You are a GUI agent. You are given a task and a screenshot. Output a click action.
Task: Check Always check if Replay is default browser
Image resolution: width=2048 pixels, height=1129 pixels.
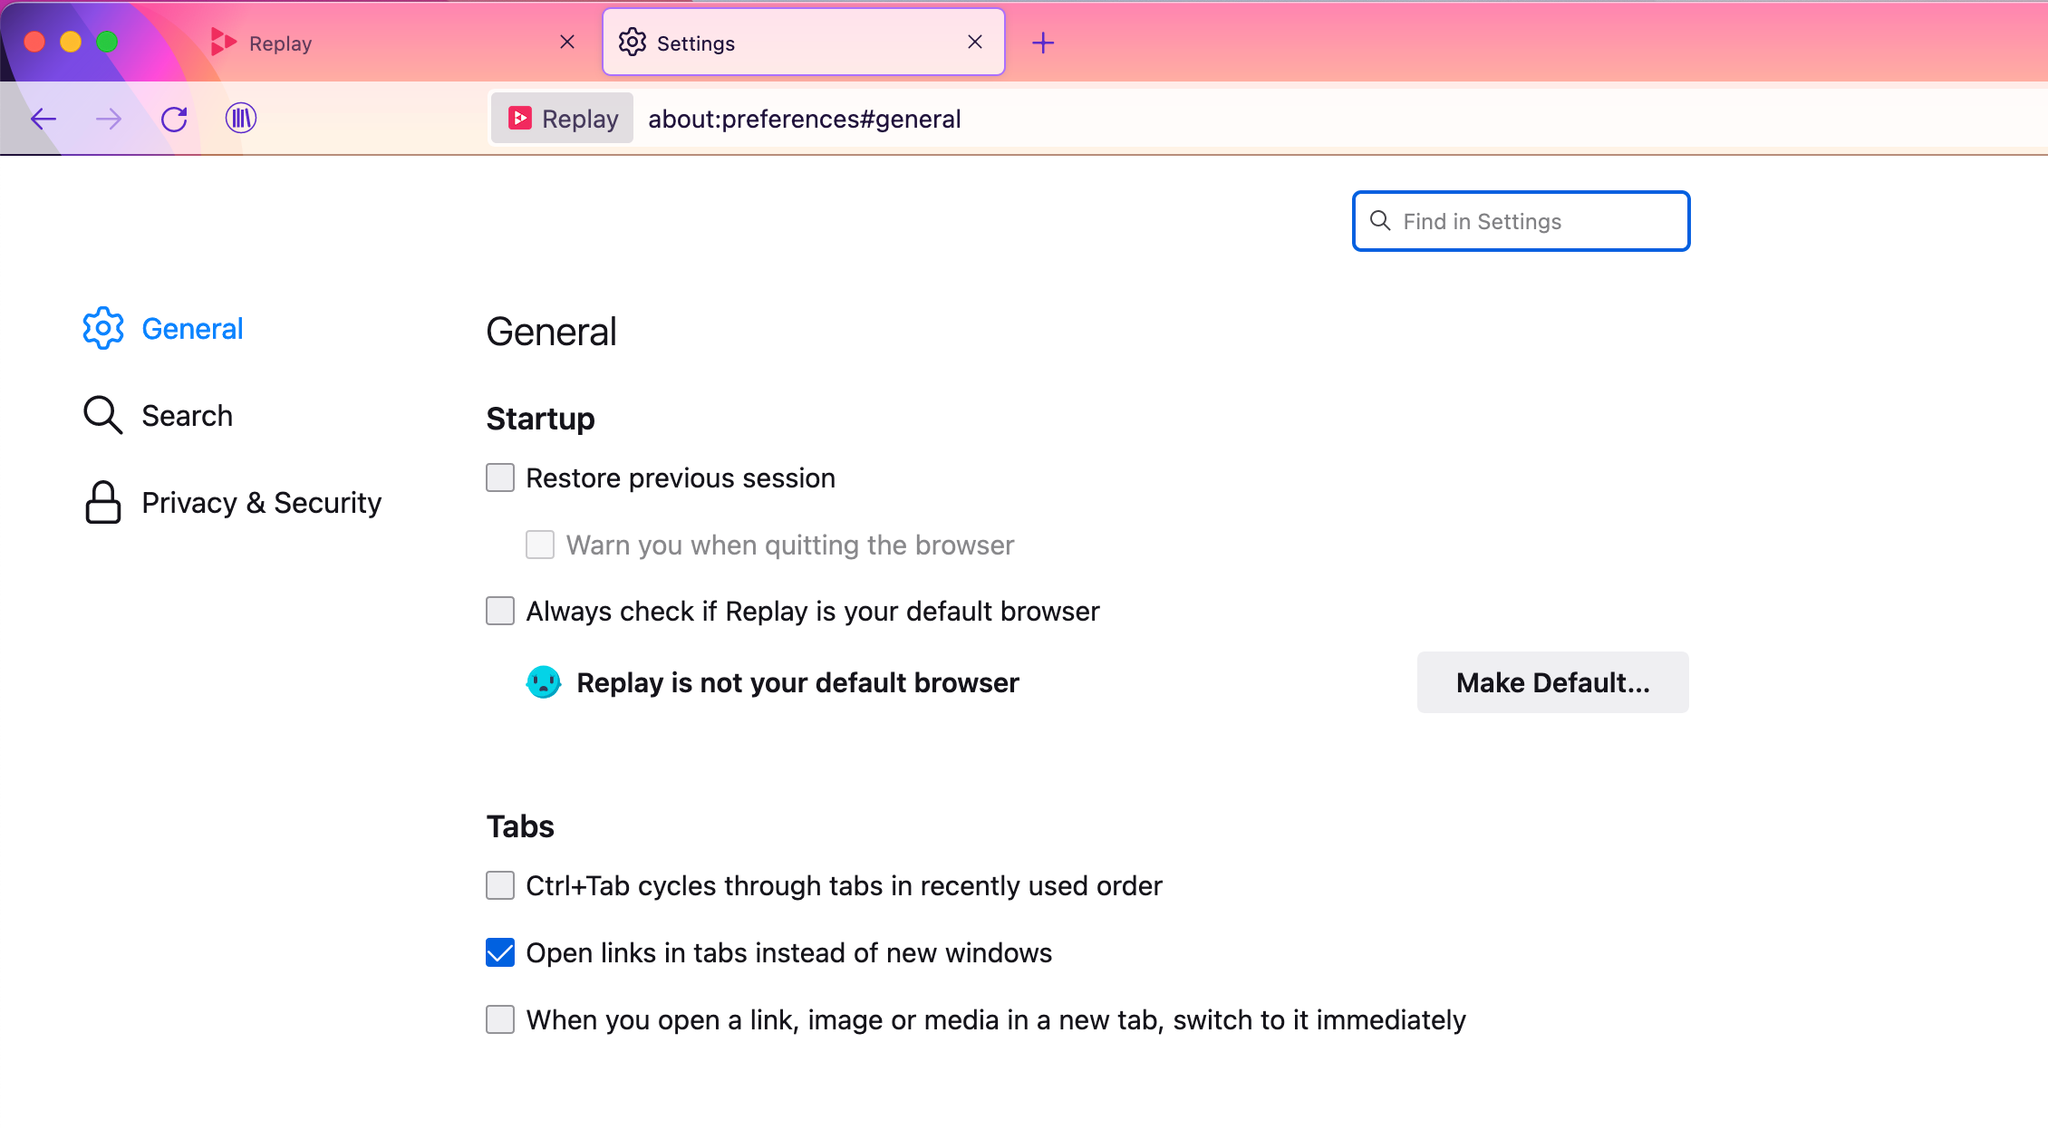pyautogui.click(x=500, y=611)
